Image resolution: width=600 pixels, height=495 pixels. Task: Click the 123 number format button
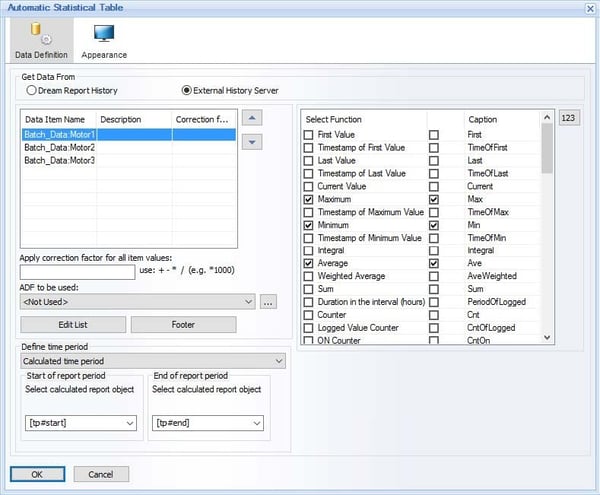570,118
